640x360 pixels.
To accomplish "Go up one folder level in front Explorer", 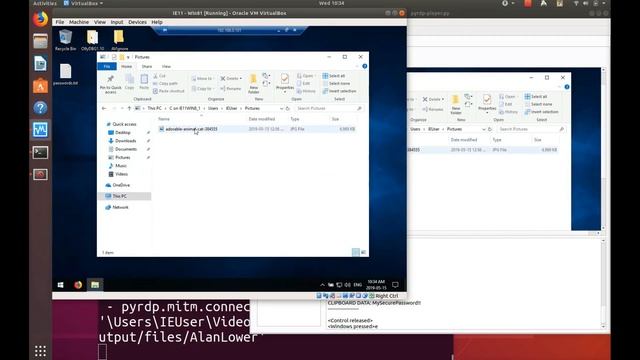I will coord(129,108).
